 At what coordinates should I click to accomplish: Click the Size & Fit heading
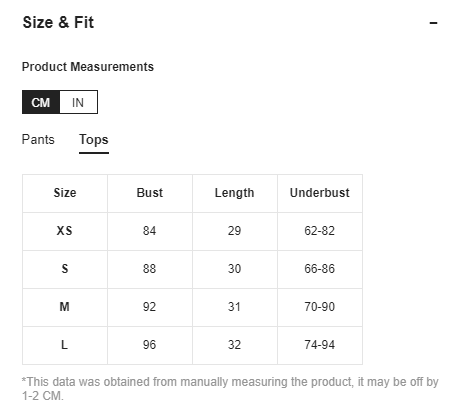[x=58, y=23]
